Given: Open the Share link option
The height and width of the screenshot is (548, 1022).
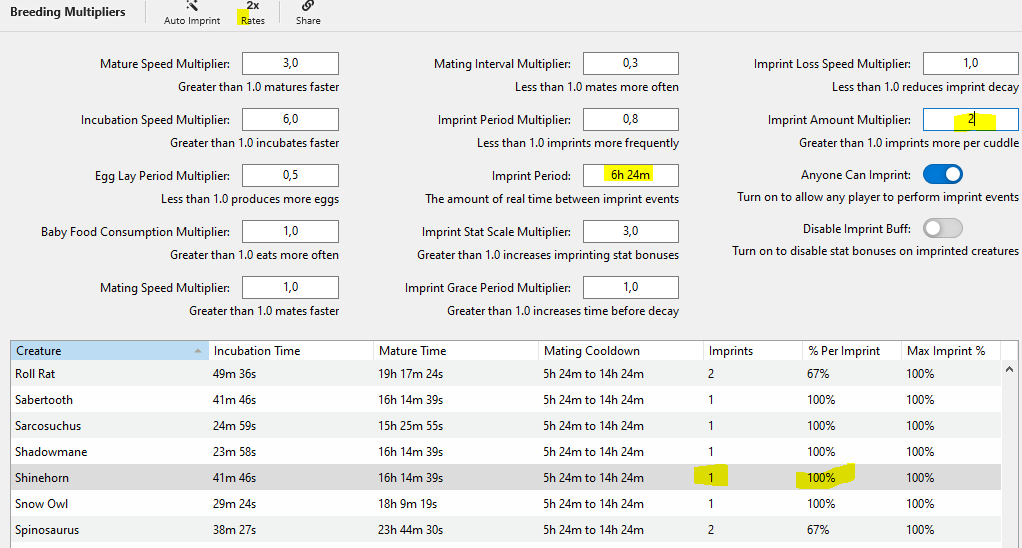Looking at the screenshot, I should (x=308, y=13).
